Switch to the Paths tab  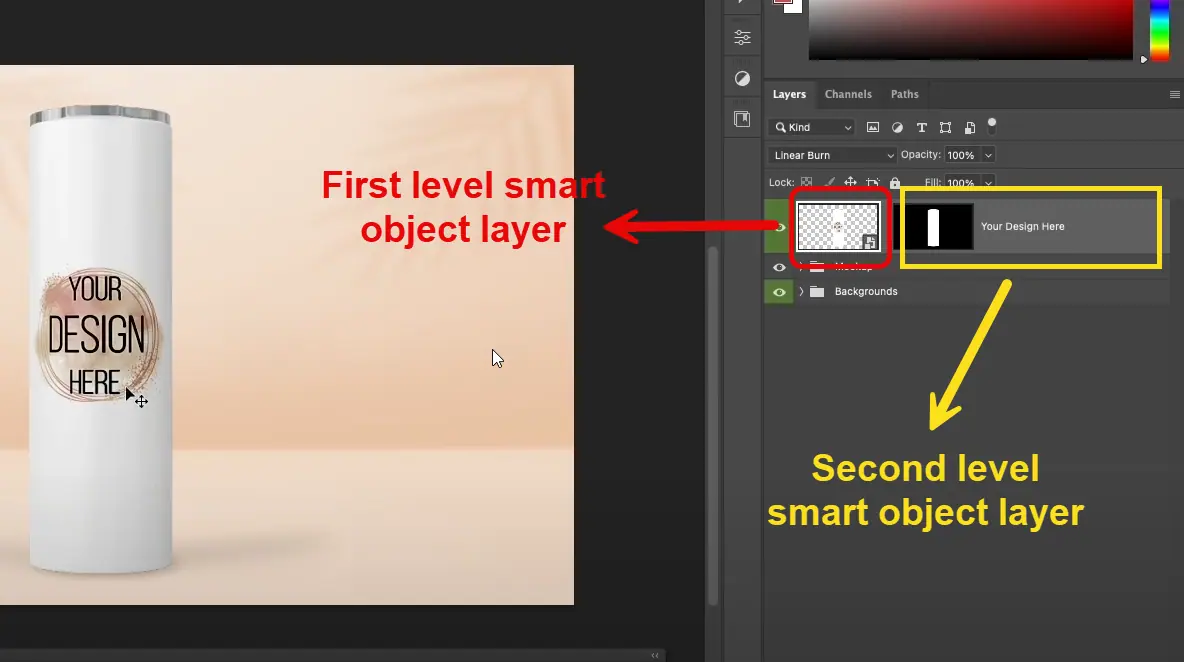[x=904, y=94]
